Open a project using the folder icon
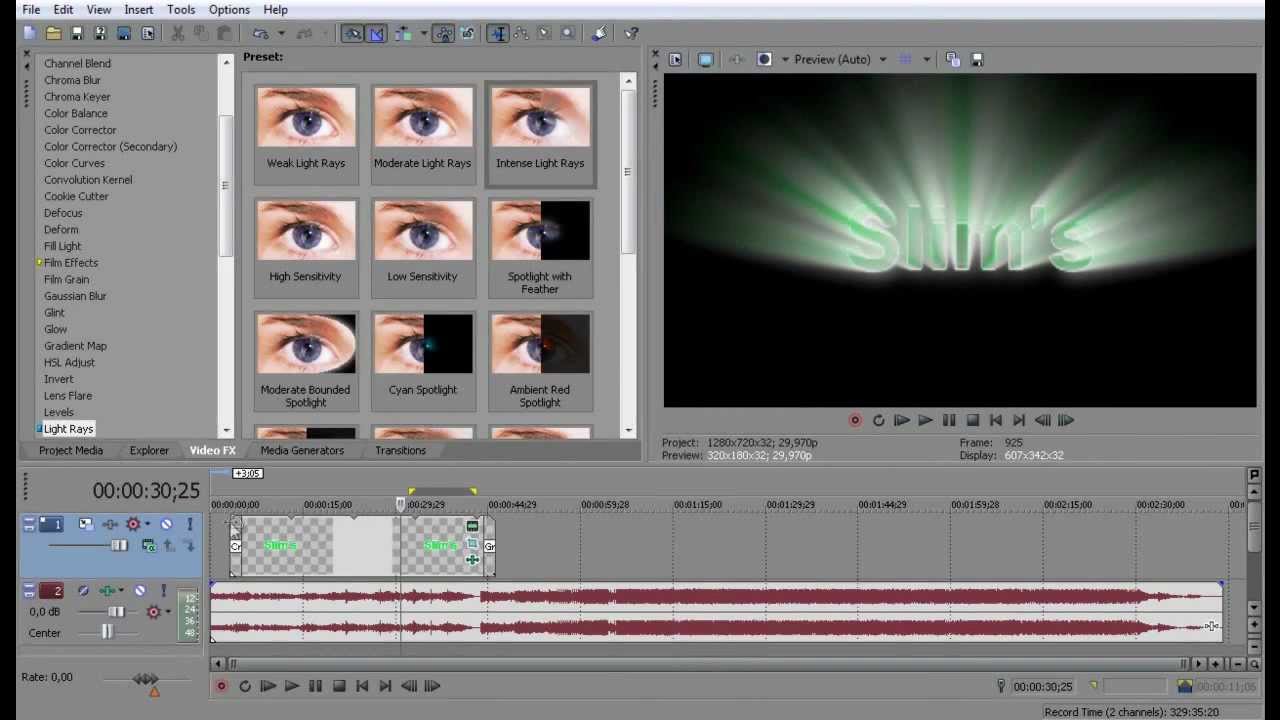 click(x=53, y=33)
